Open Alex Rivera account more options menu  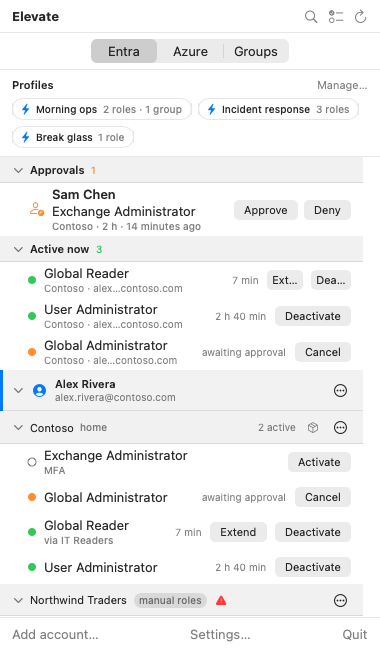coord(340,390)
